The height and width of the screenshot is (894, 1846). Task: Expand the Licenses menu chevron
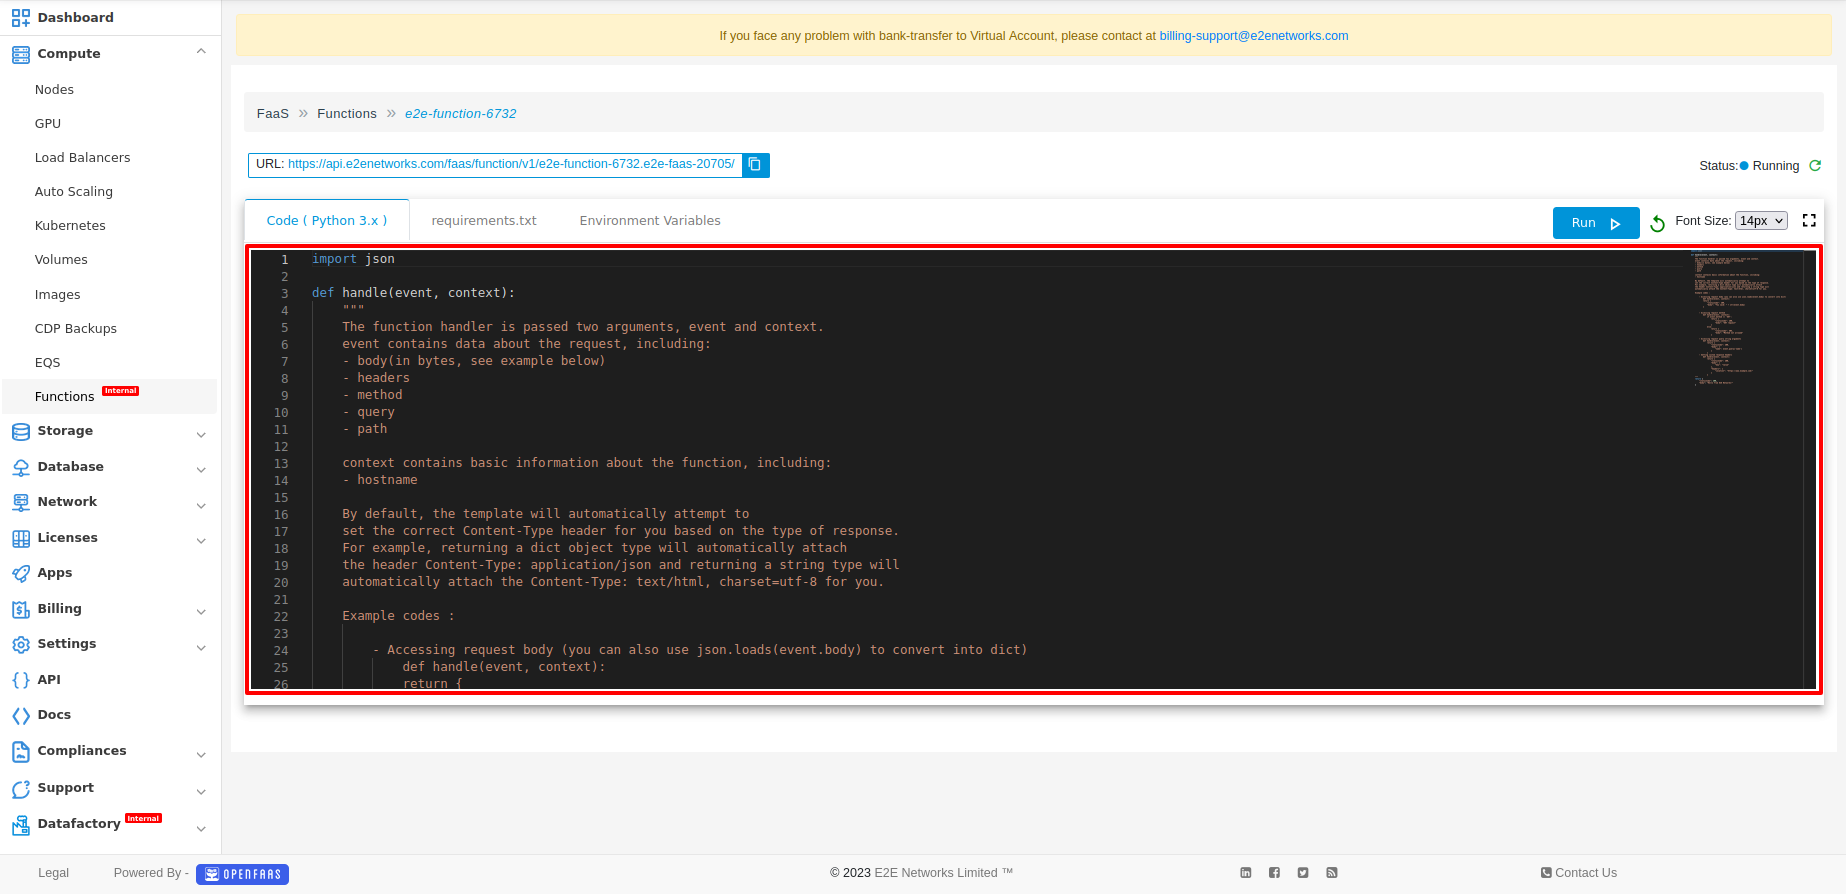click(201, 541)
